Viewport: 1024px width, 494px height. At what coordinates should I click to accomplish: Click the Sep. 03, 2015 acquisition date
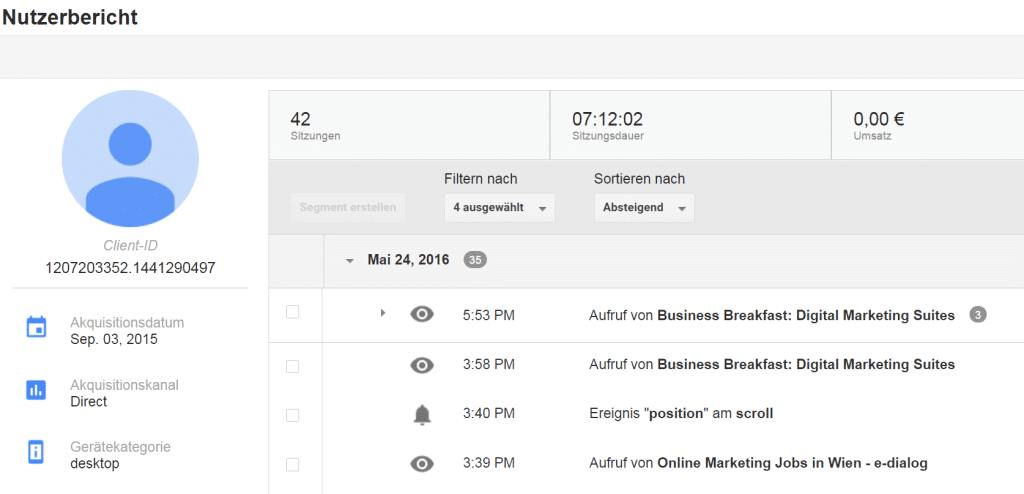click(x=114, y=339)
